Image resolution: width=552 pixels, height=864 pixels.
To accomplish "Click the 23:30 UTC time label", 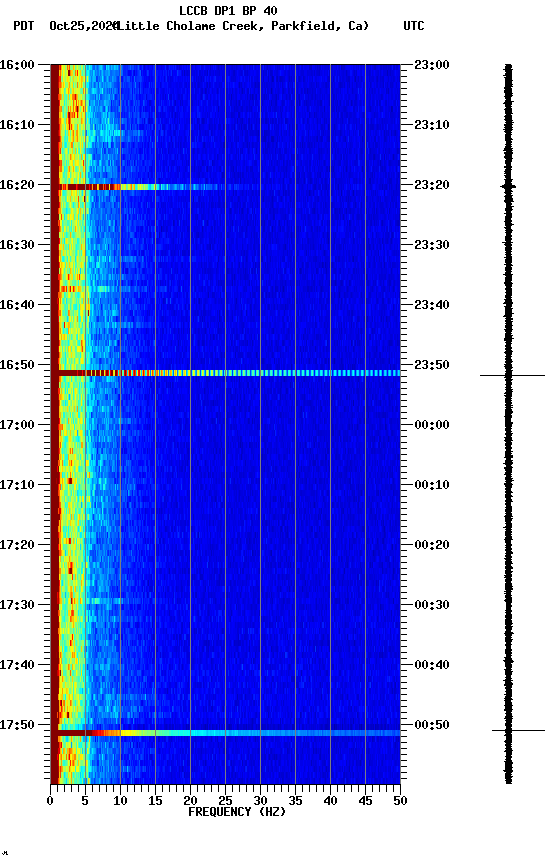I will 432,245.
